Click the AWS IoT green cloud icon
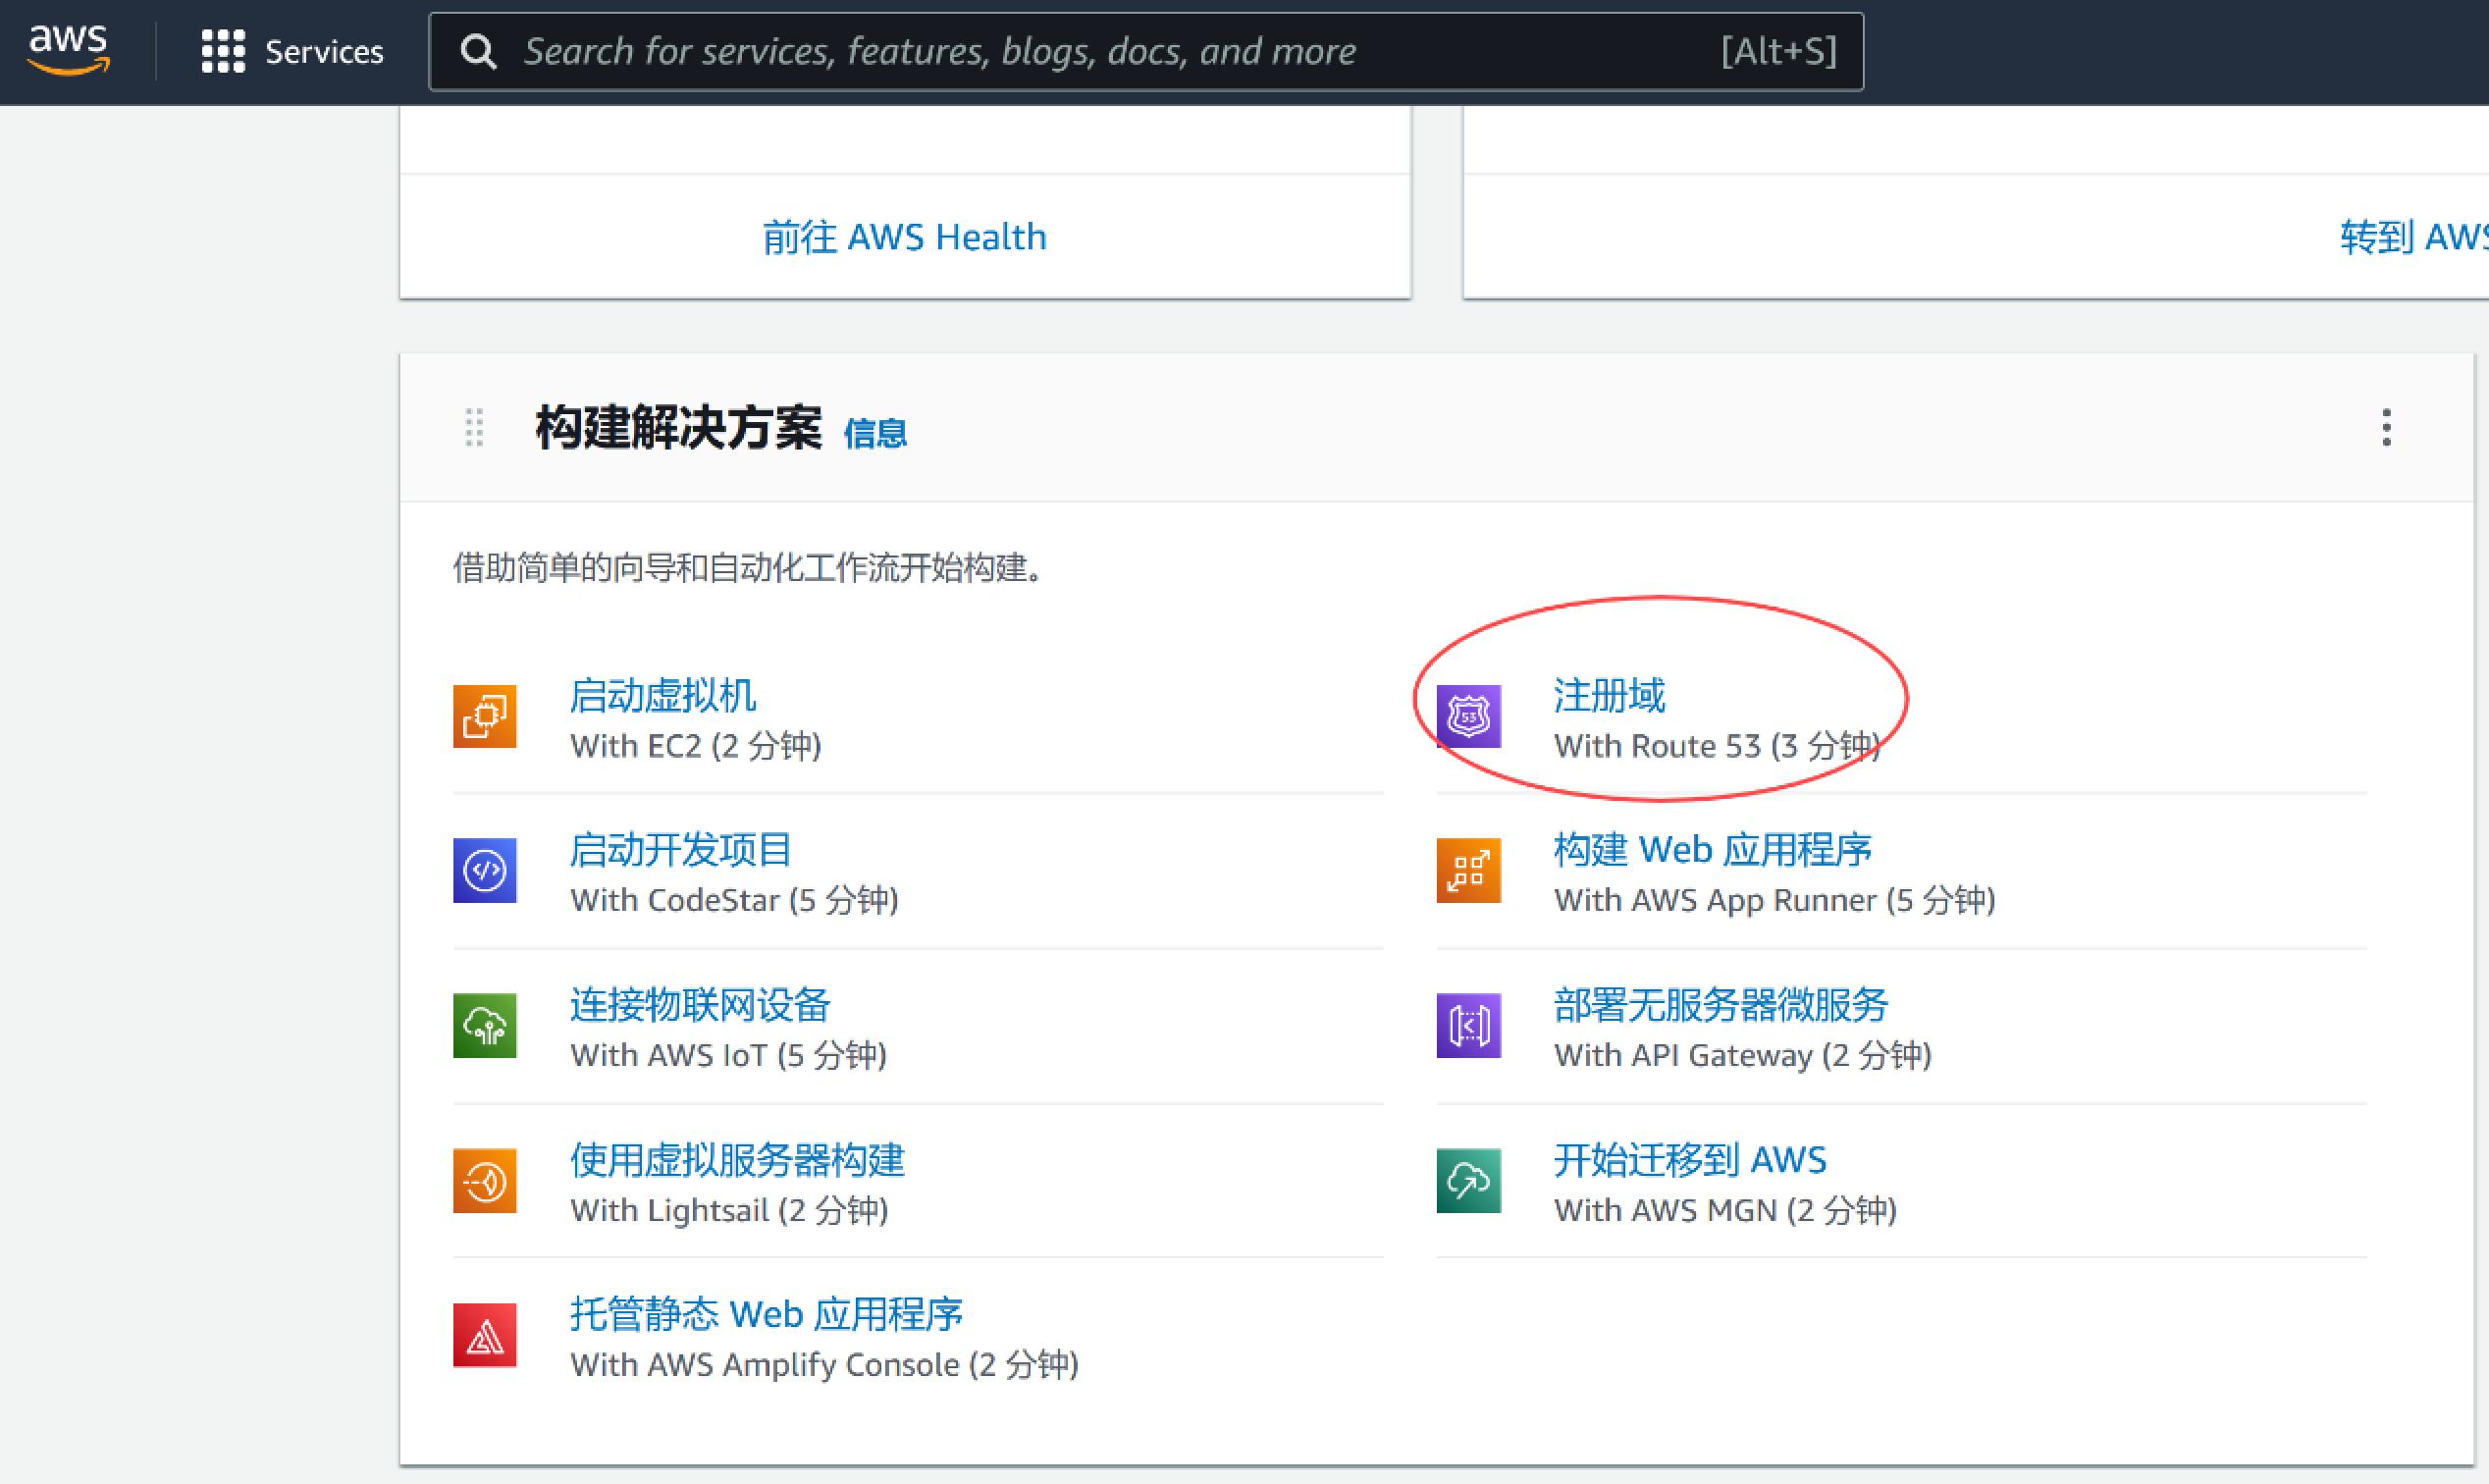The image size is (2489, 1484). point(485,1025)
